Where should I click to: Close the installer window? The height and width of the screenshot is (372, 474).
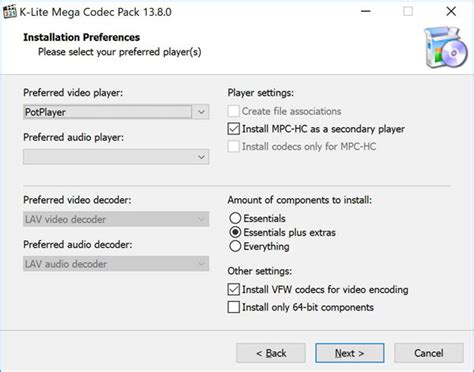(451, 11)
